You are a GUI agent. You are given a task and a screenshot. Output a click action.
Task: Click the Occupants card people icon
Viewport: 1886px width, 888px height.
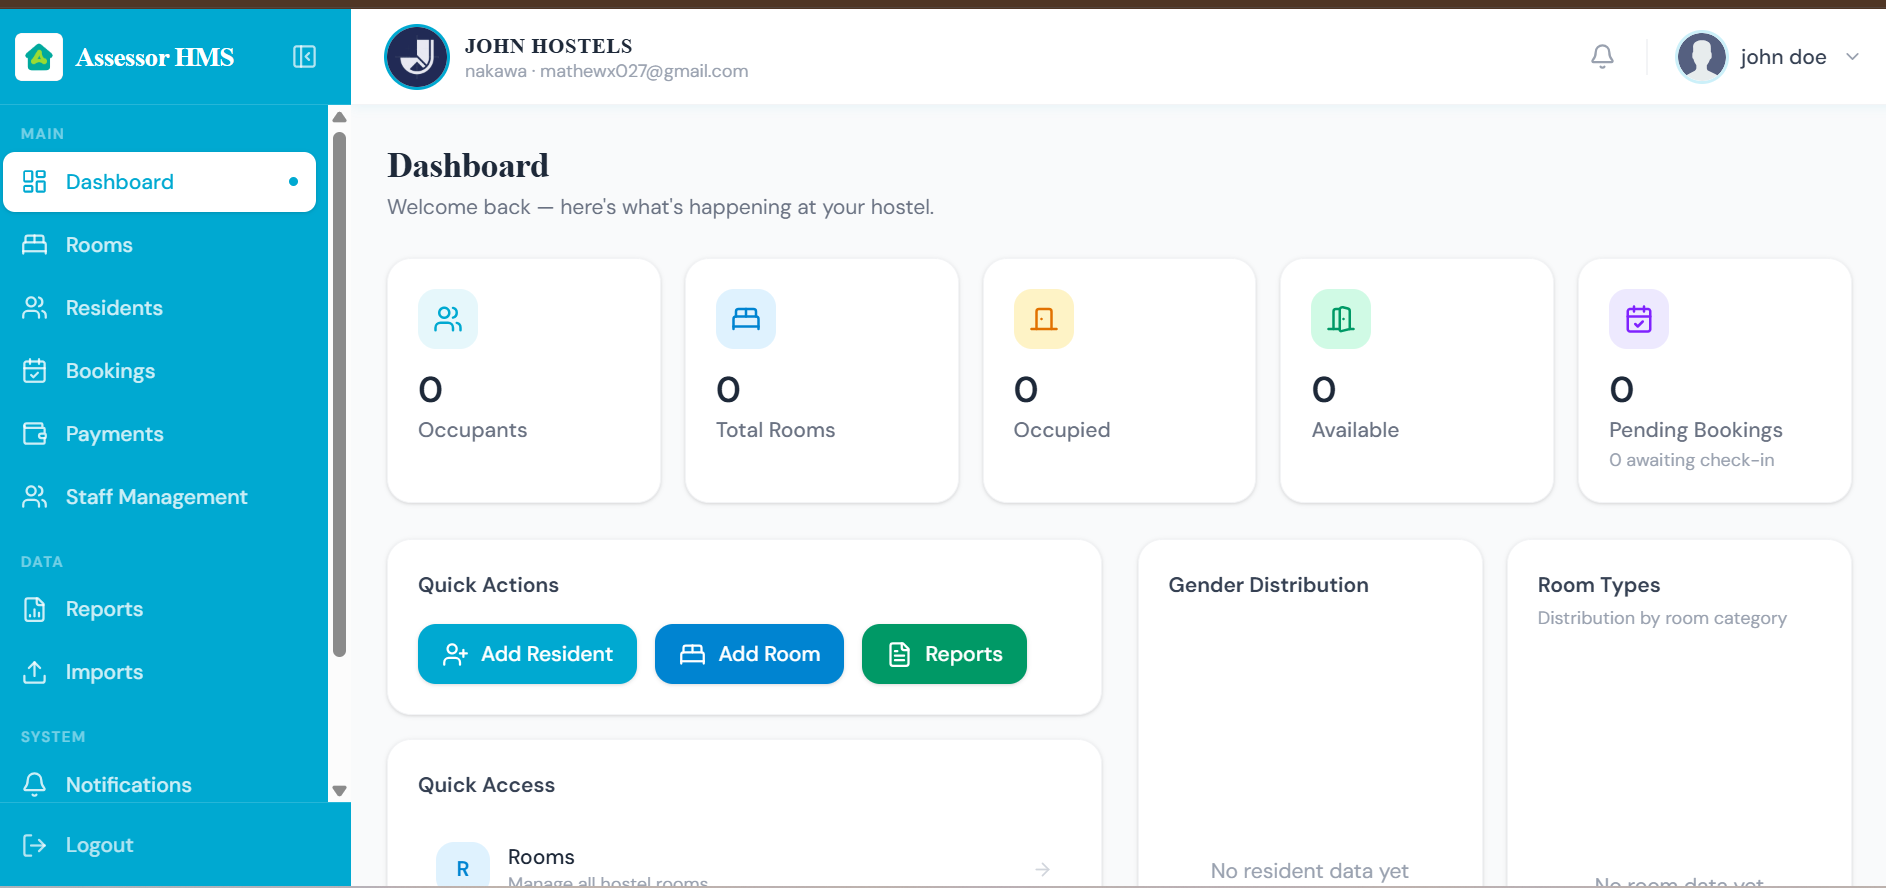point(448,319)
